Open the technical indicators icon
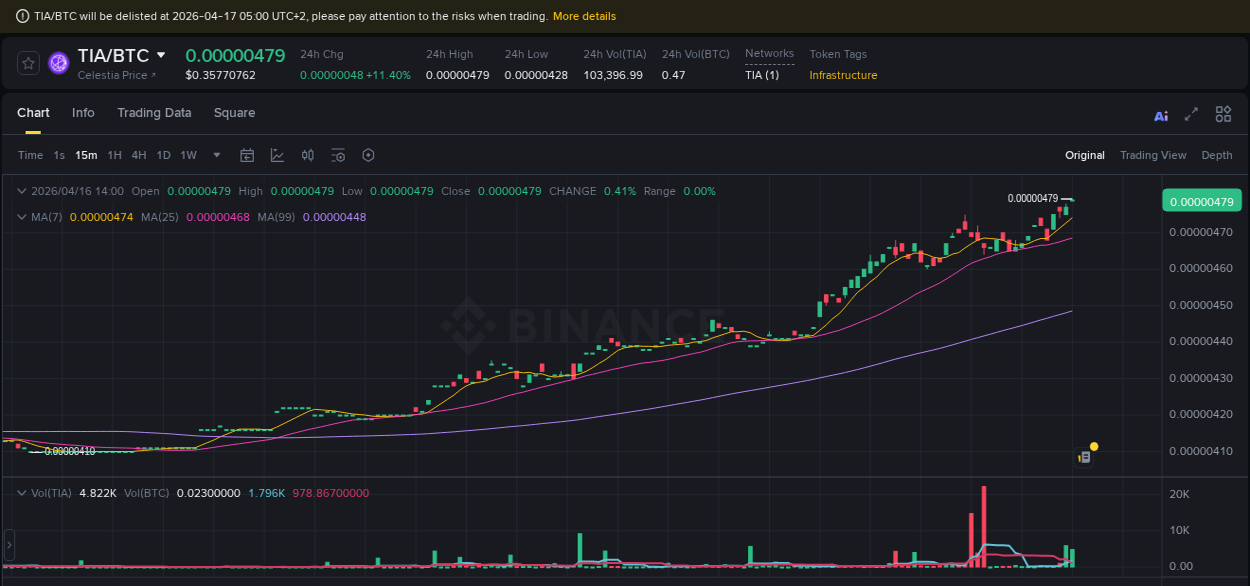Viewport: 1250px width, 586px height. 277,155
